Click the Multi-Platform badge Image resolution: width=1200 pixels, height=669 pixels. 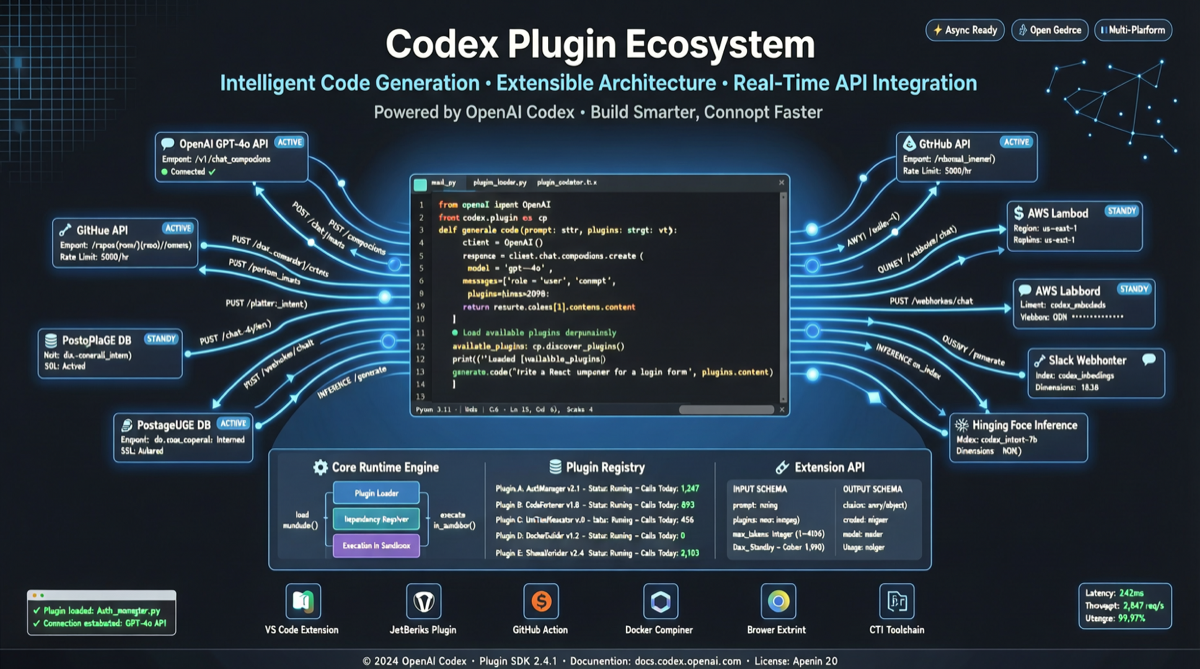pos(1133,30)
